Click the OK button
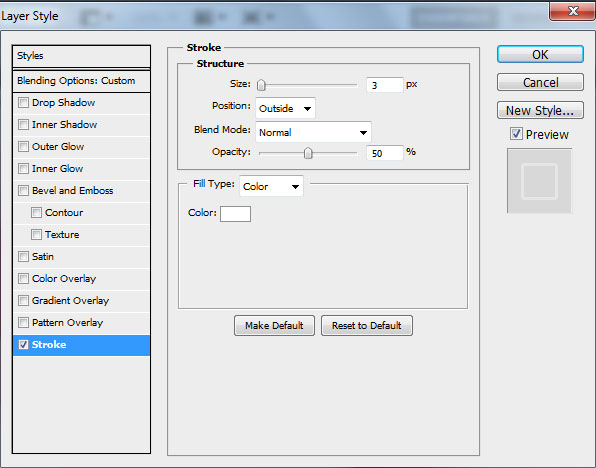 (x=540, y=54)
